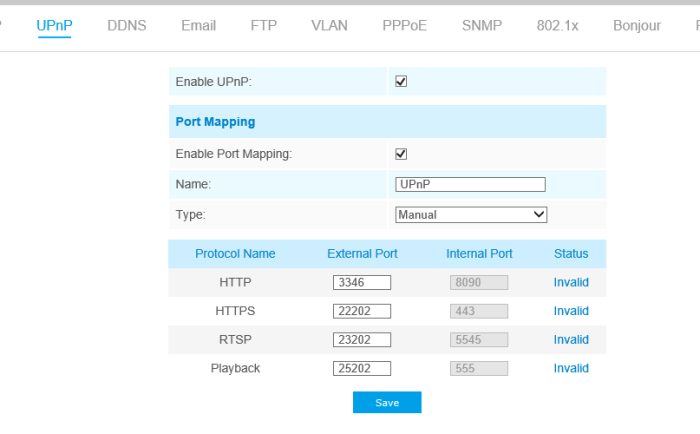Image resolution: width=700 pixels, height=434 pixels.
Task: Click the HTTP protocol name cell
Action: tap(235, 282)
